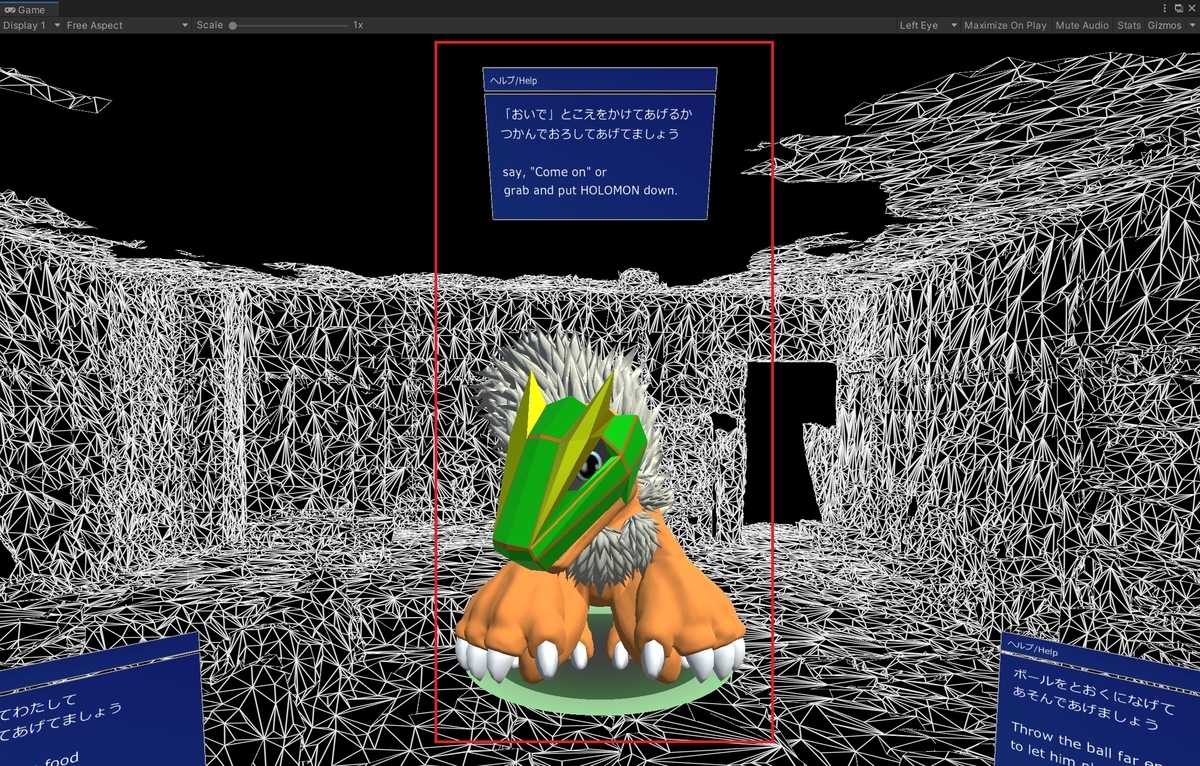The image size is (1200, 766).
Task: Click the text 'say, "Come on" or'
Action: 554,172
